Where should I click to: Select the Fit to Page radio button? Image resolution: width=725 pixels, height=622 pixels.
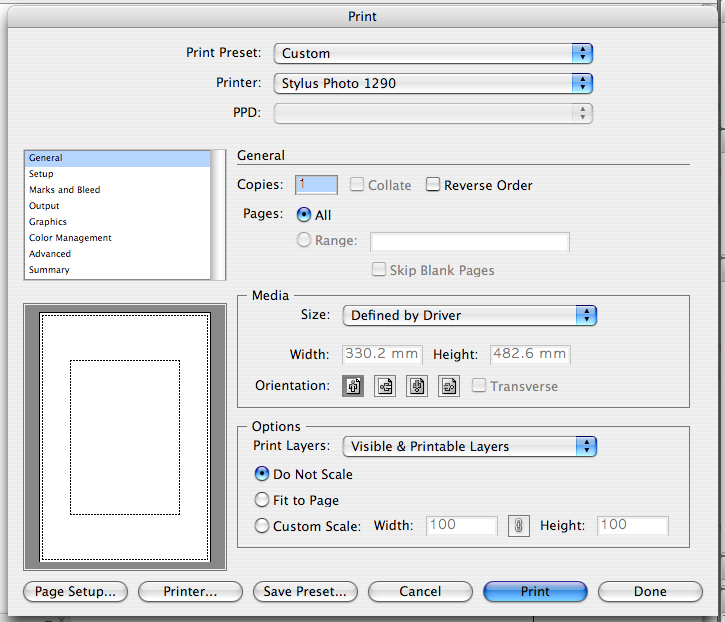(x=262, y=500)
